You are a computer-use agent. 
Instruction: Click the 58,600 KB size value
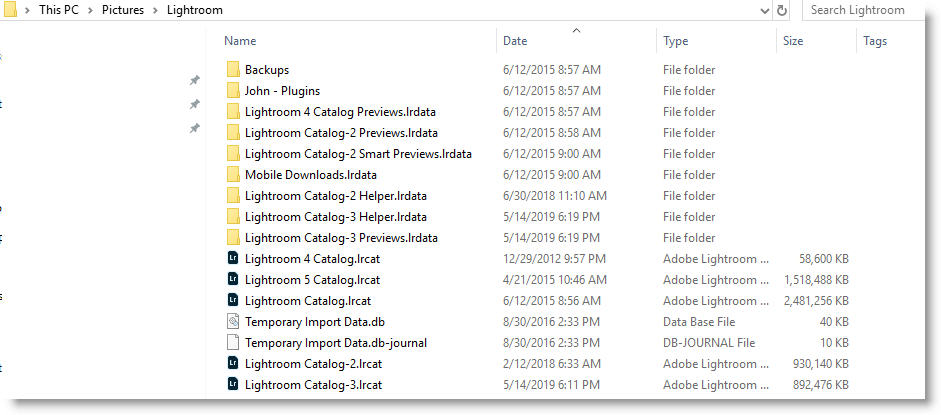click(x=824, y=258)
